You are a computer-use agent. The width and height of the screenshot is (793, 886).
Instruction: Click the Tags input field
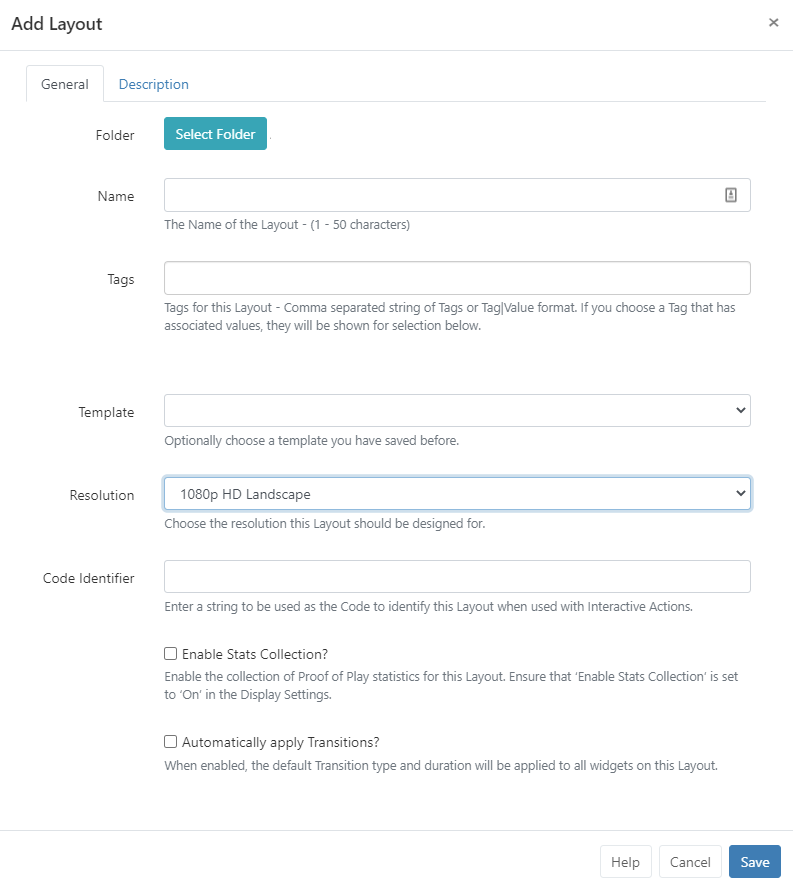pos(456,278)
